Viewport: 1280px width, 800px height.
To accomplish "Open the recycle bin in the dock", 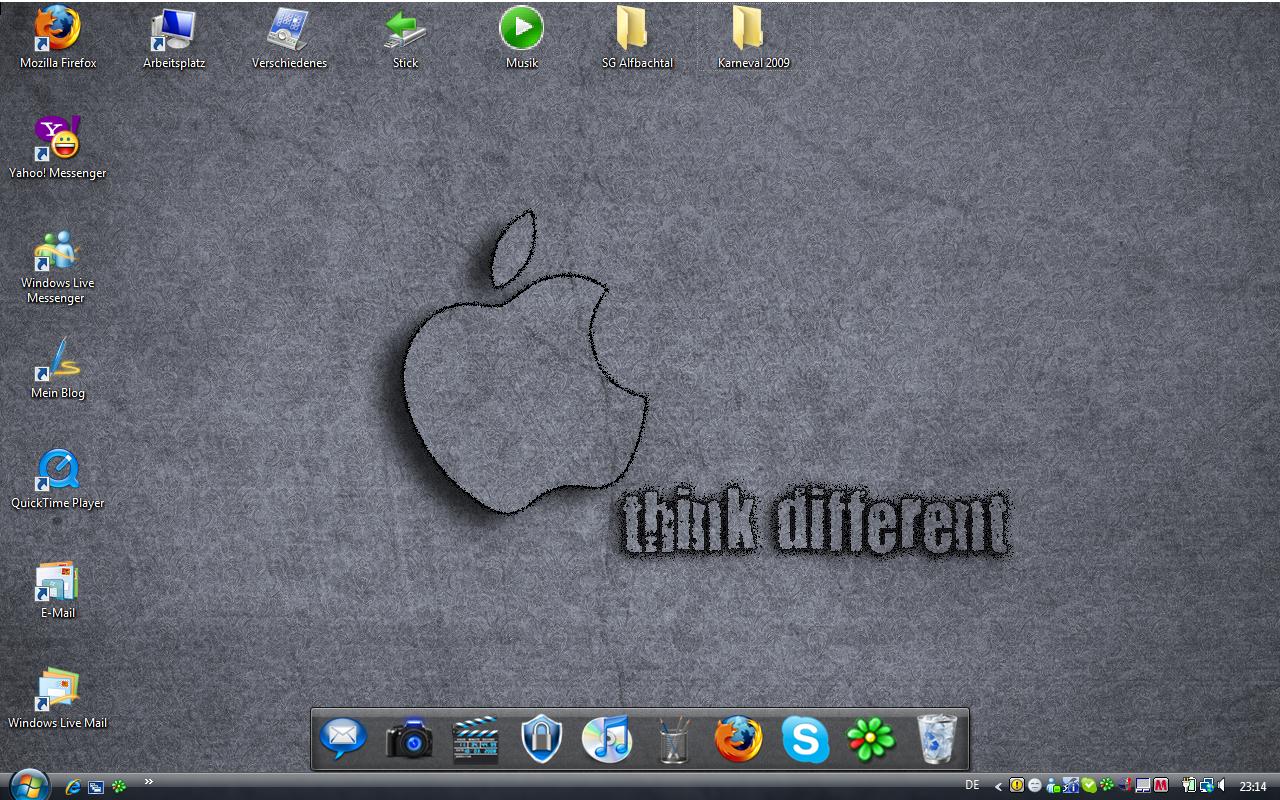I will coord(937,740).
